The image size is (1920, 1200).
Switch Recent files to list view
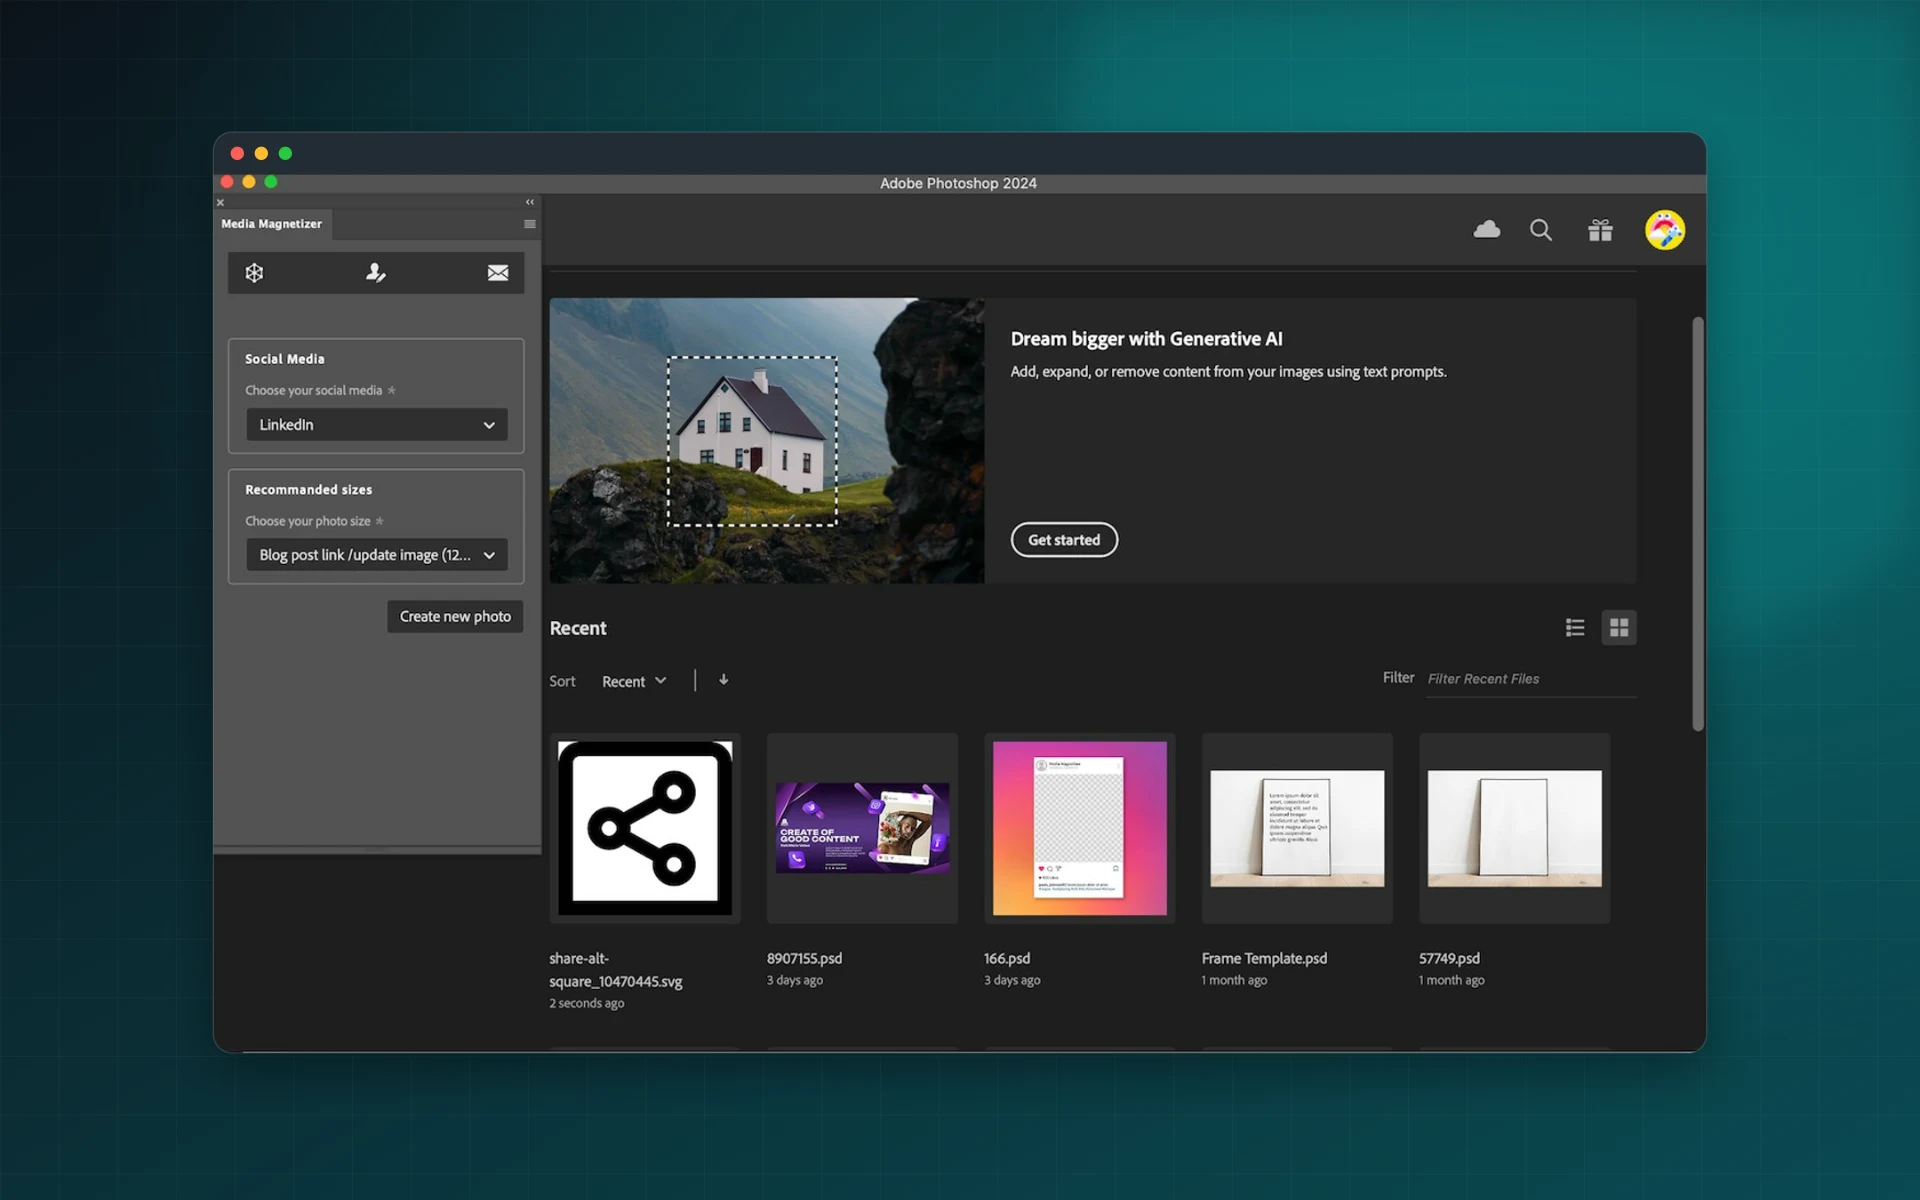[1575, 627]
